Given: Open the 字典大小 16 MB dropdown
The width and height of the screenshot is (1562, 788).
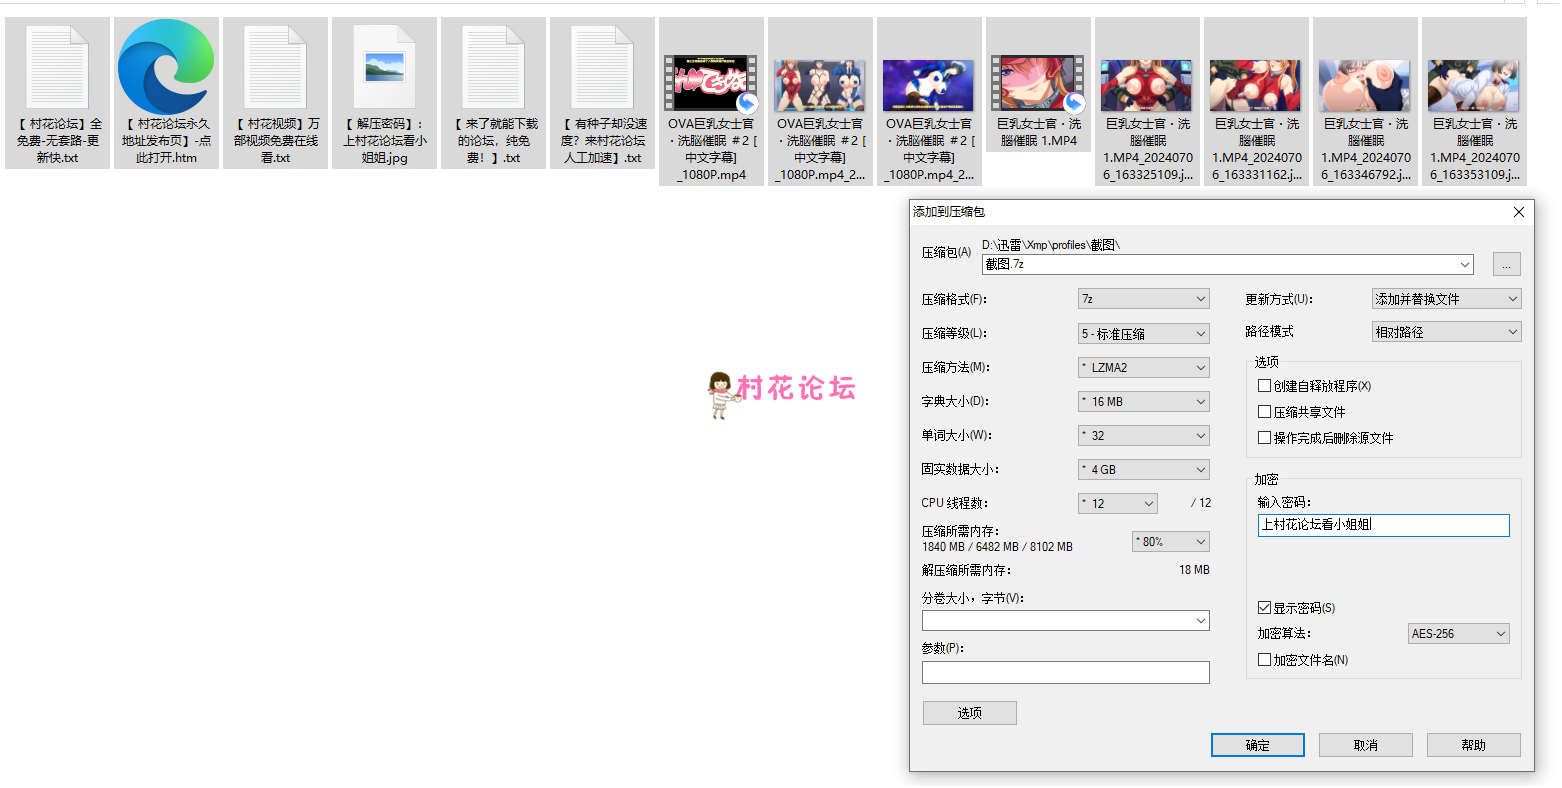Looking at the screenshot, I should pyautogui.click(x=1144, y=401).
